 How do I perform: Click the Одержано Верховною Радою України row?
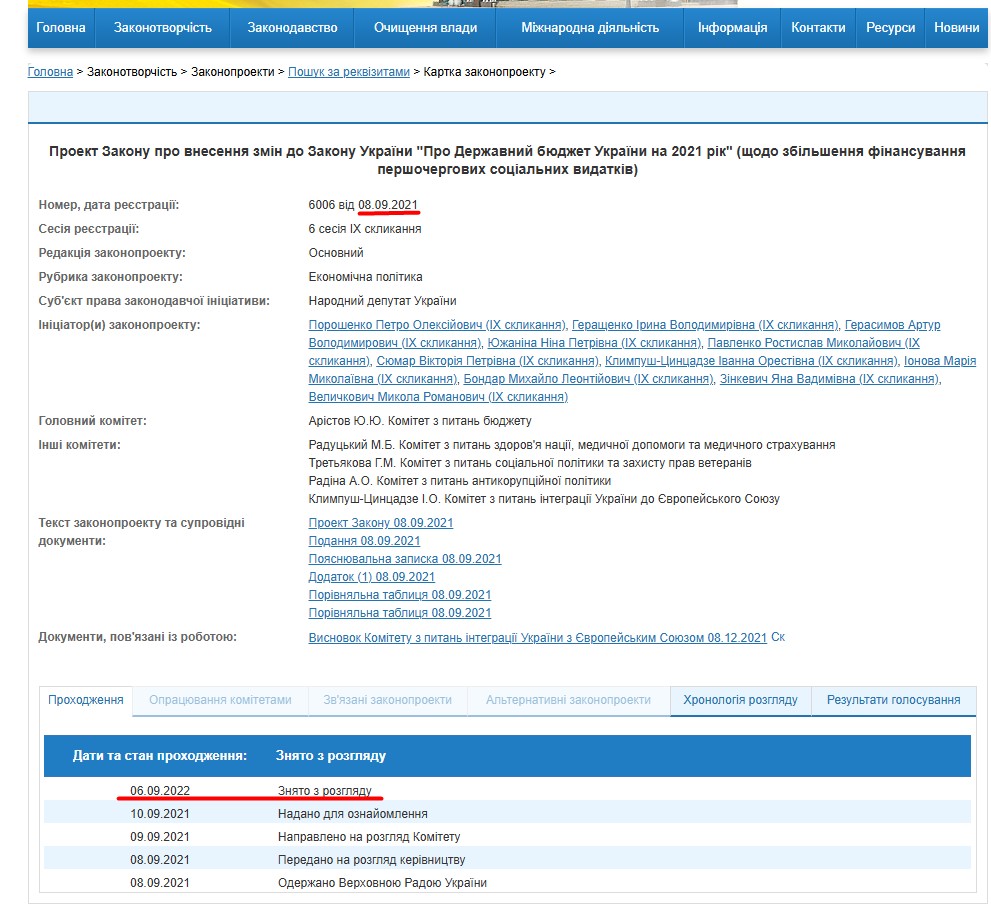[507, 883]
